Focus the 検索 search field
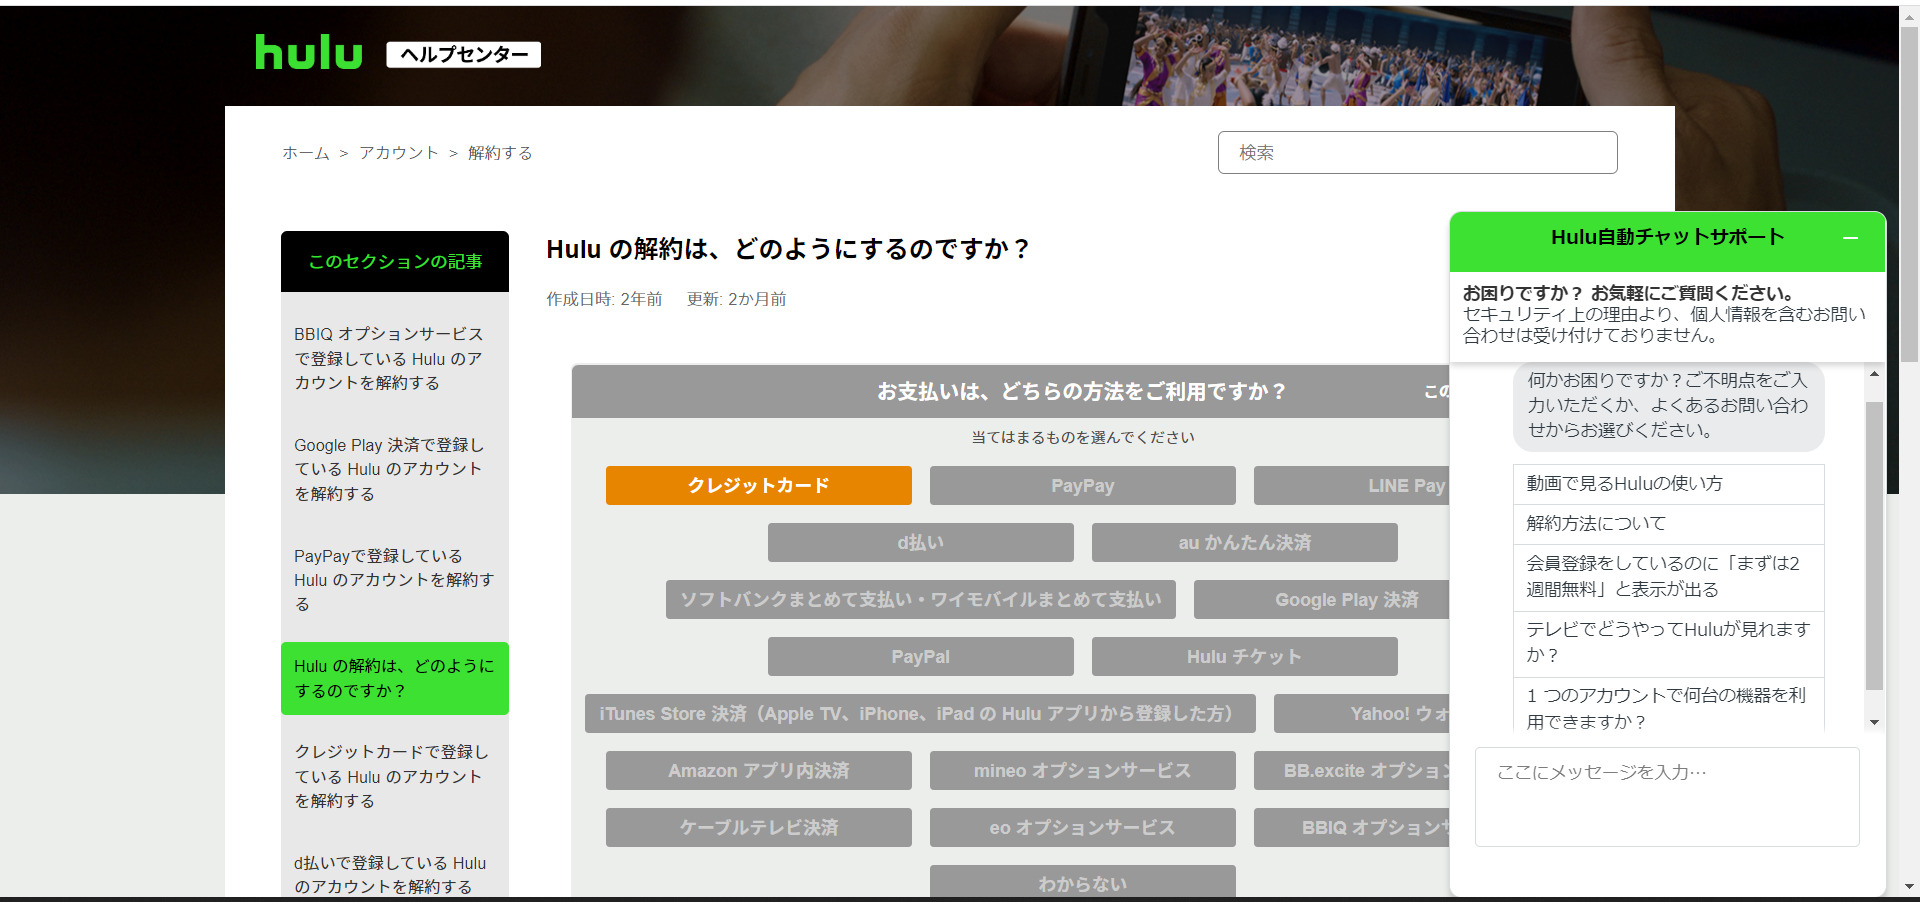This screenshot has height=902, width=1920. (1417, 152)
